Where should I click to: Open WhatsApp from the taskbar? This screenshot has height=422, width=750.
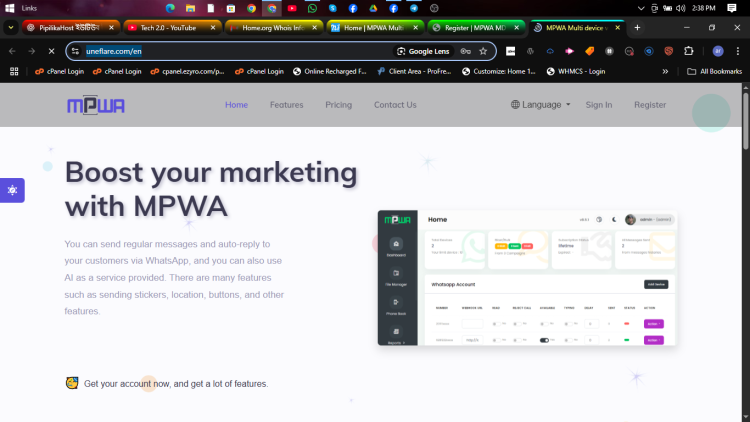(312, 8)
